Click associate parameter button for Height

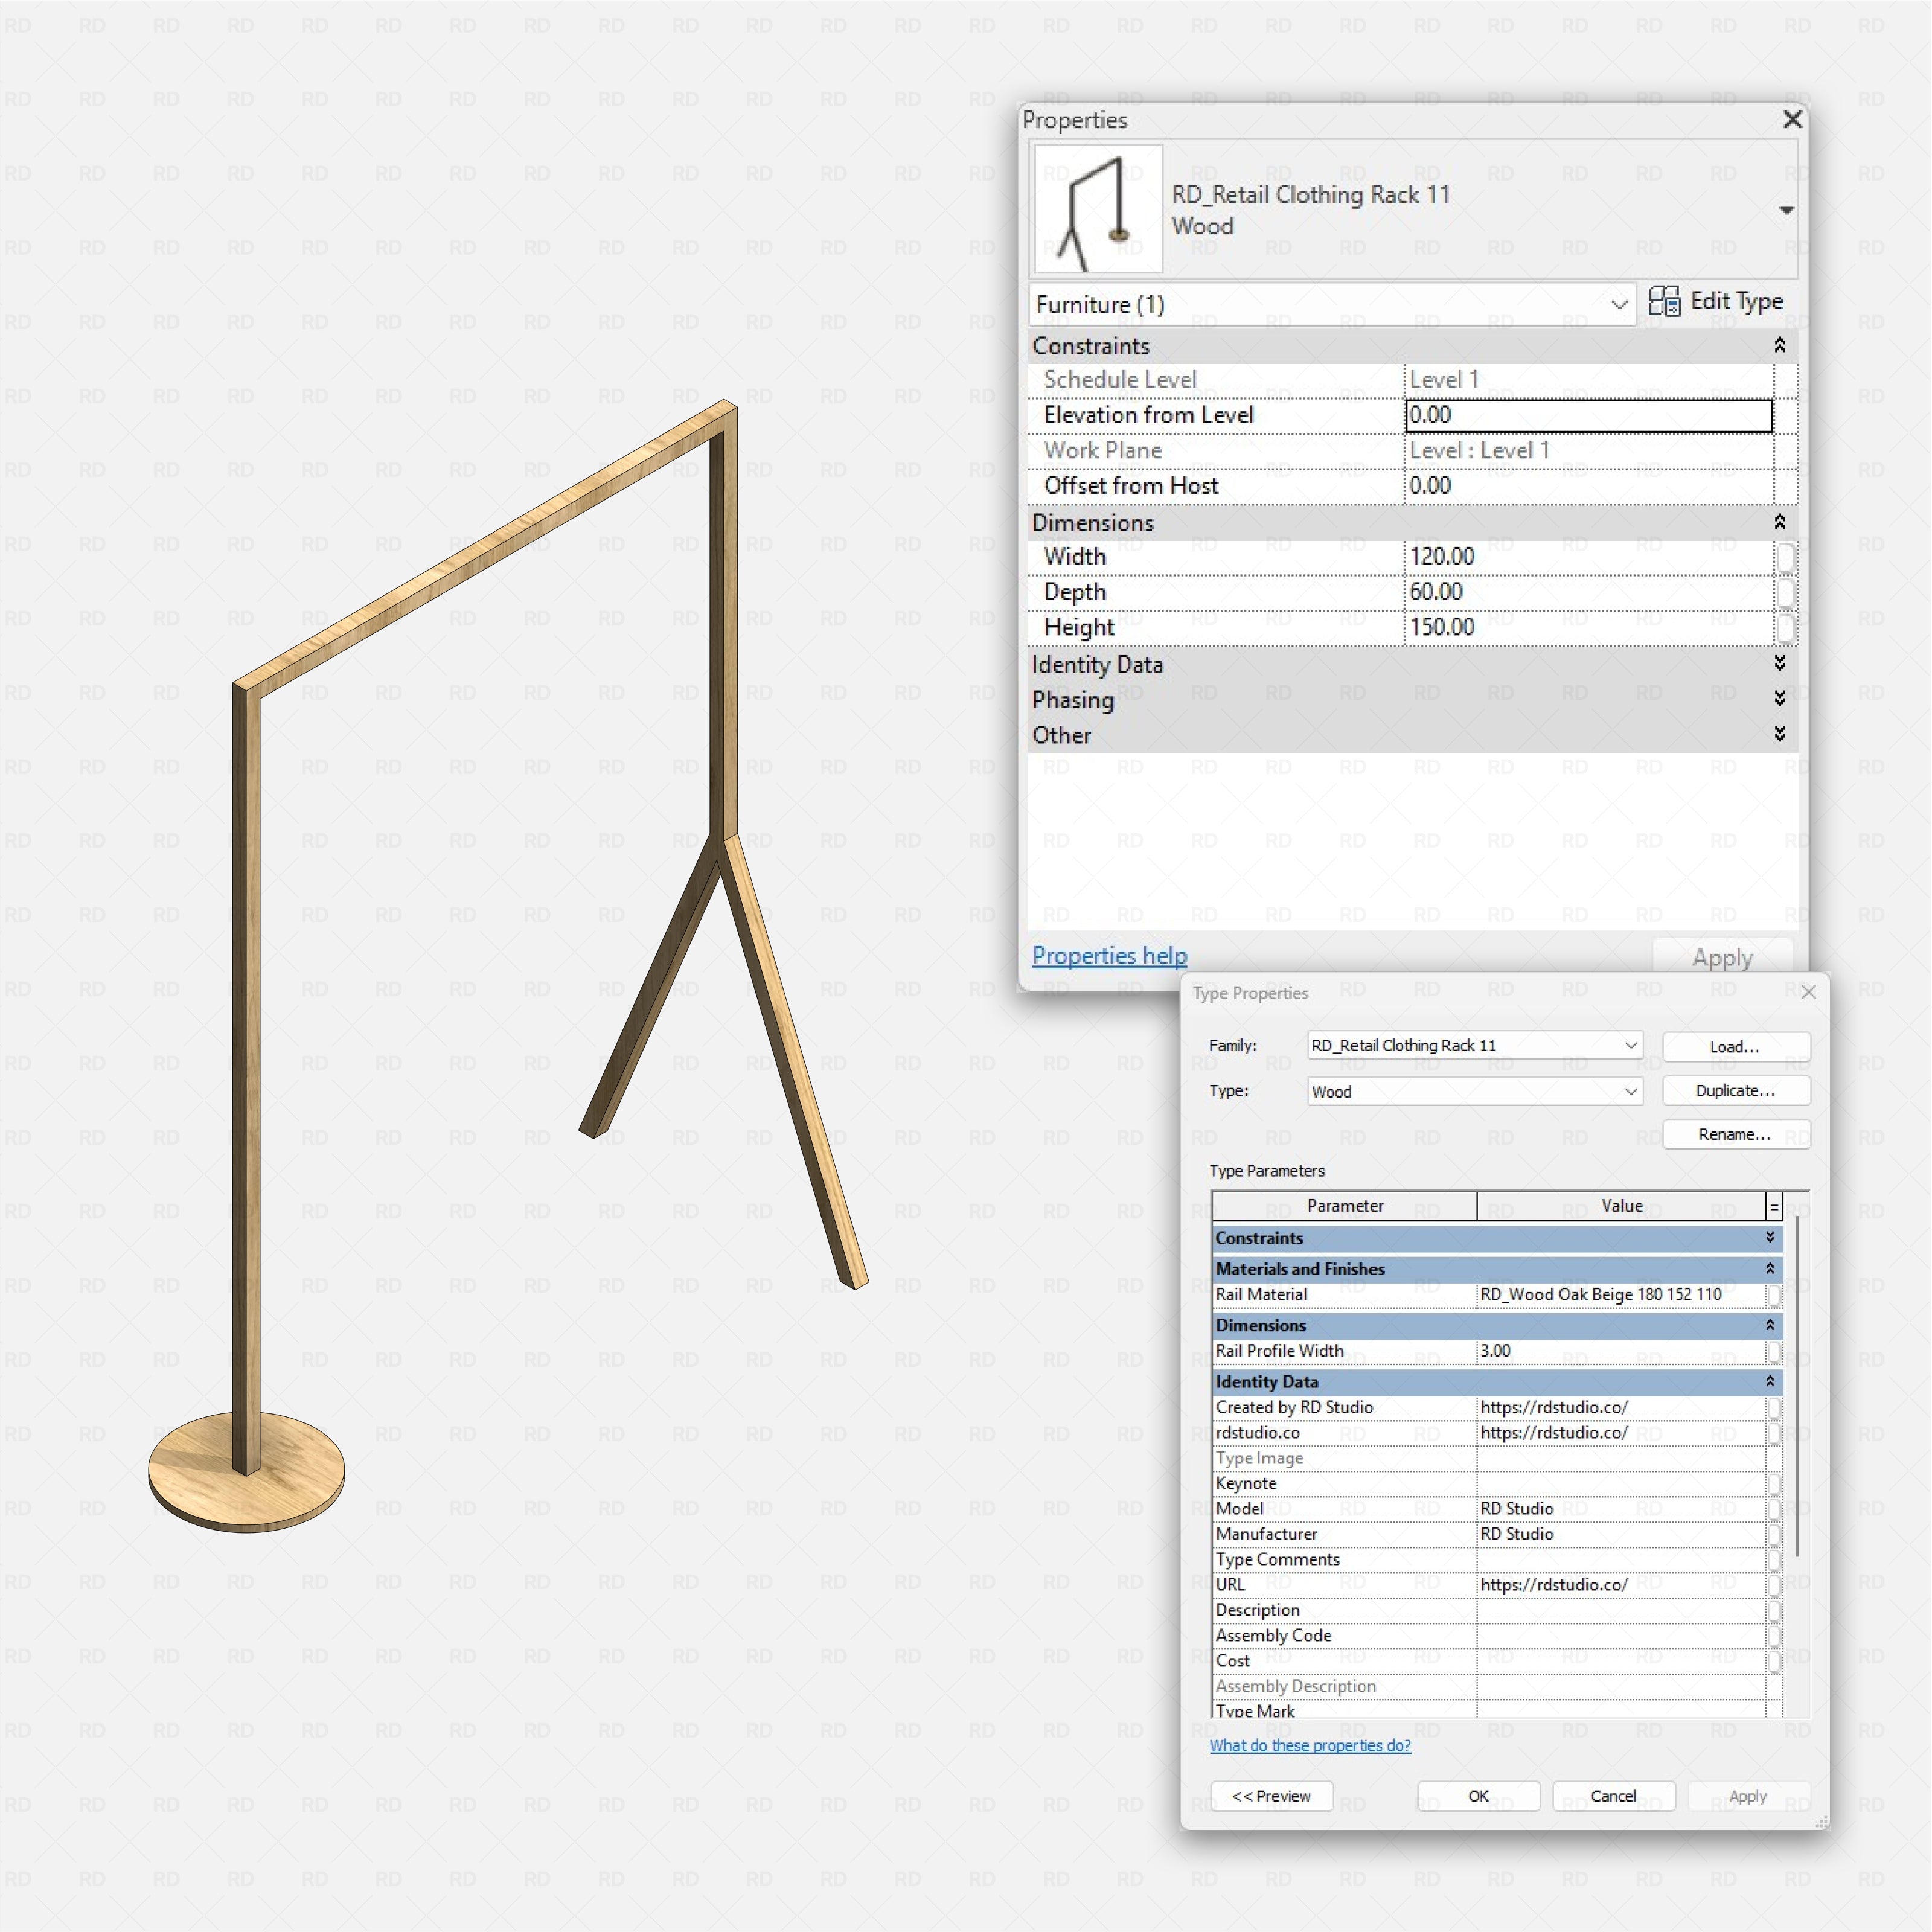point(1785,628)
